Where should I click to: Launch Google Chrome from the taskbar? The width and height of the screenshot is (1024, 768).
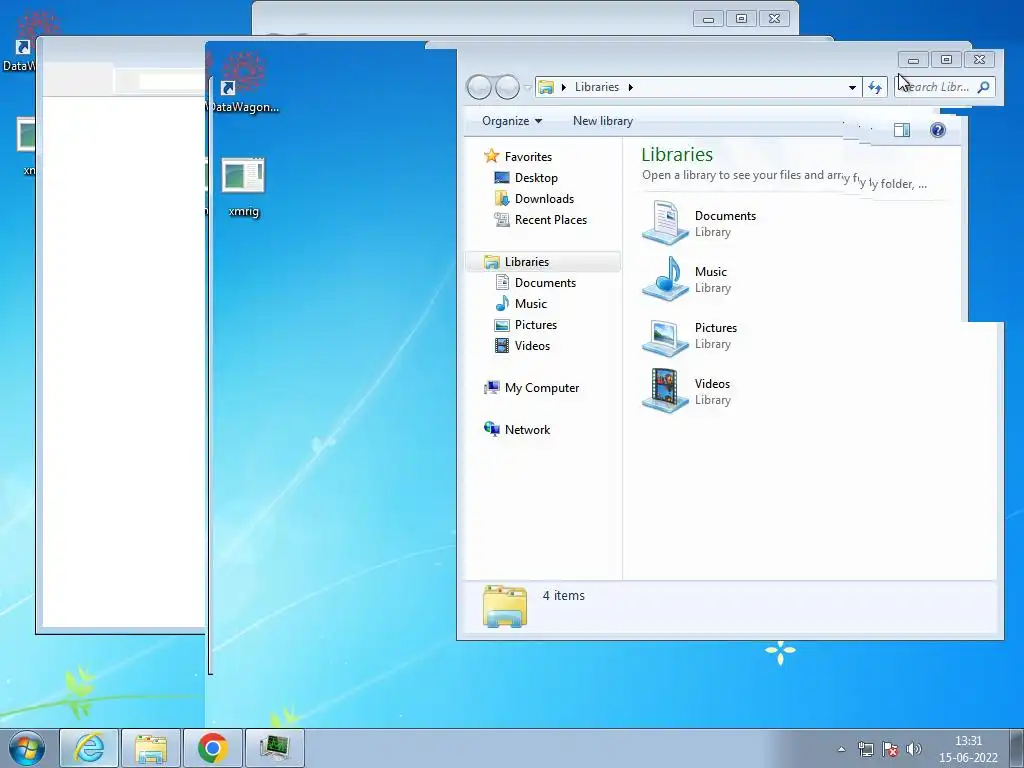(212, 748)
